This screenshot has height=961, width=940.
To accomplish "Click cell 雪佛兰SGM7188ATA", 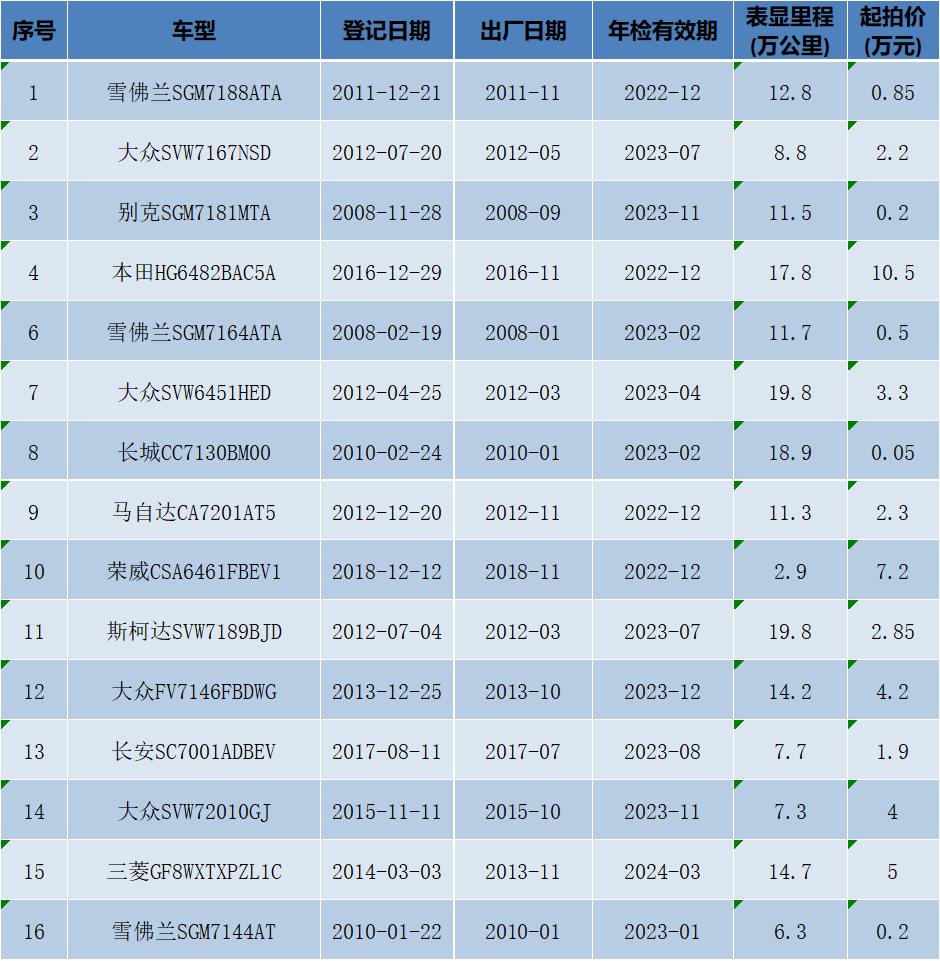I will (x=194, y=91).
